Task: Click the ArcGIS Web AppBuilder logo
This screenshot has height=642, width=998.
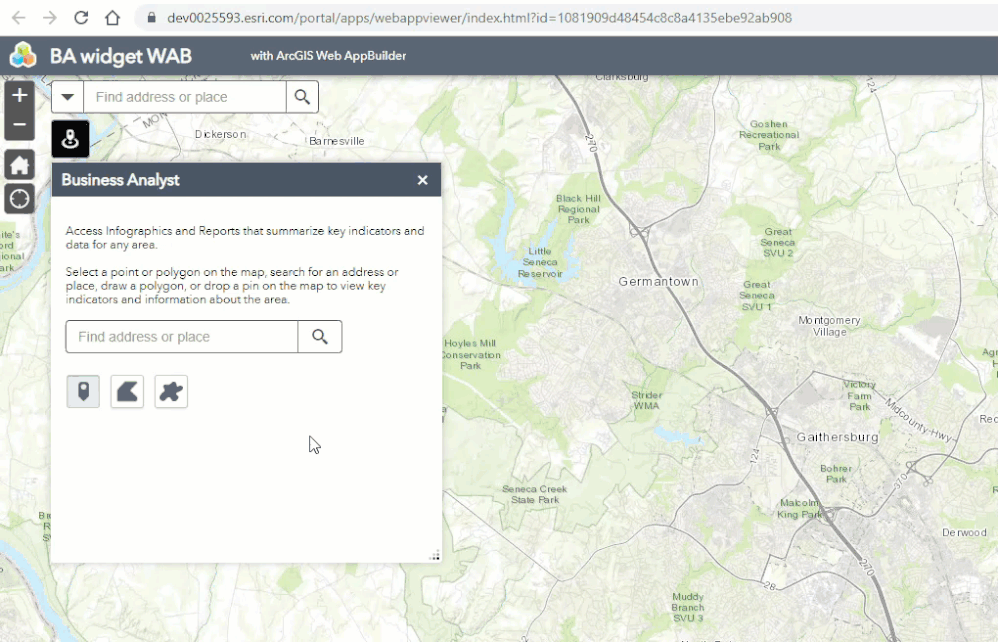Action: point(24,55)
